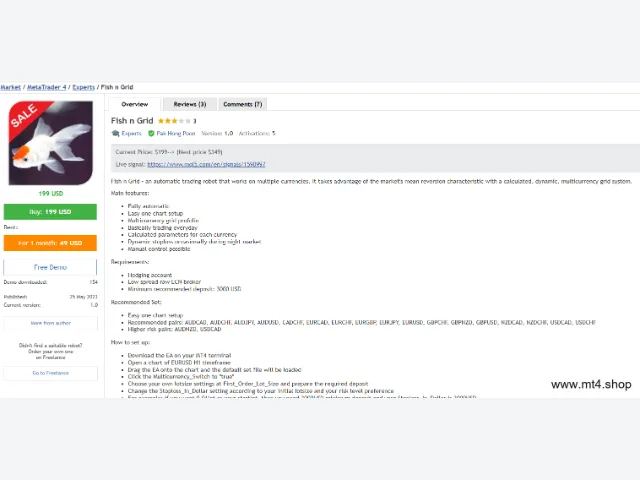640x480 pixels.
Task: Click the 'Demo downloaded' count row
Action: [x=51, y=282]
